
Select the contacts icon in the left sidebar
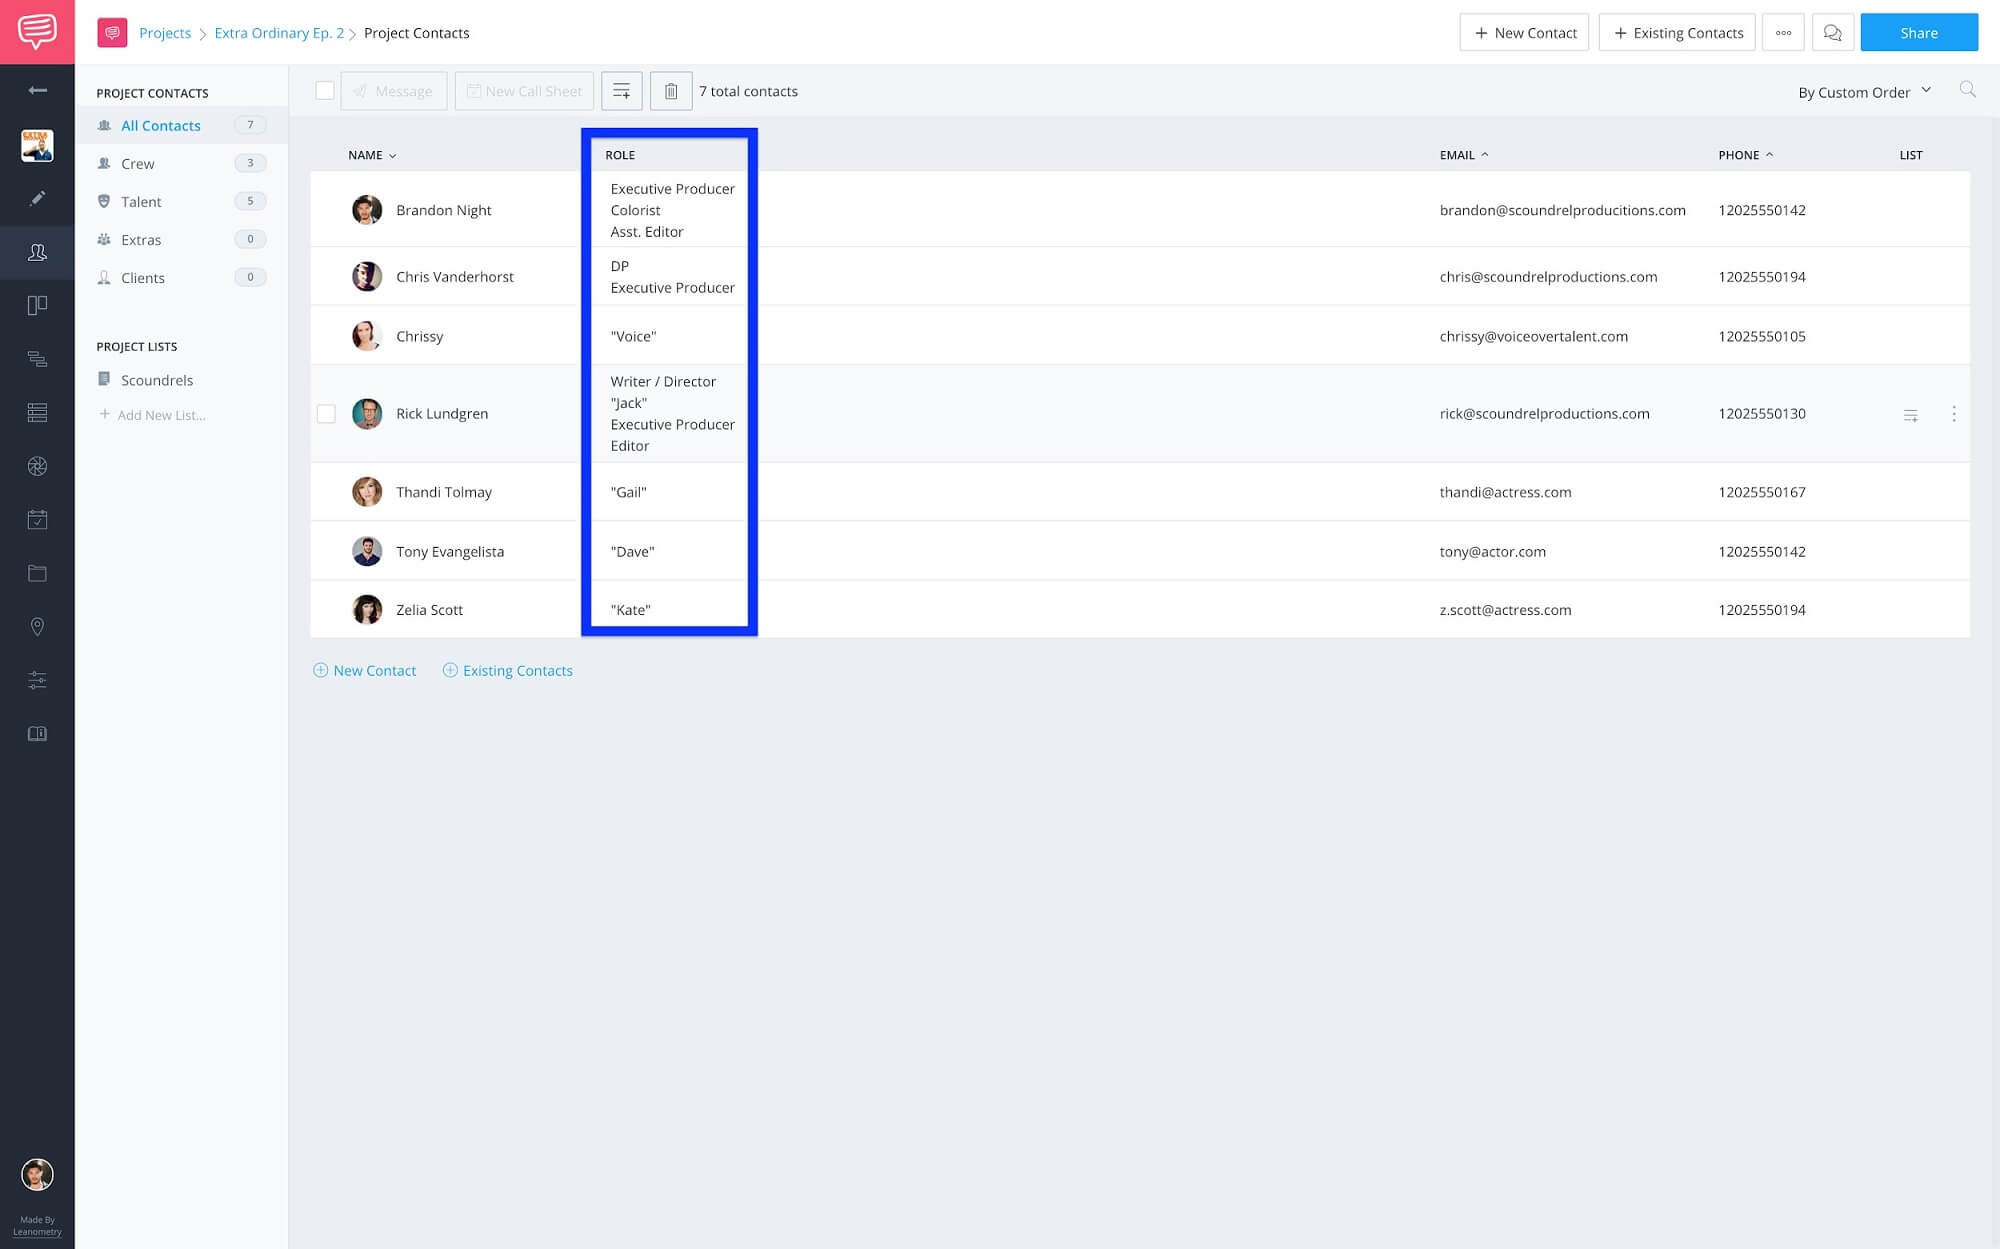(x=37, y=252)
